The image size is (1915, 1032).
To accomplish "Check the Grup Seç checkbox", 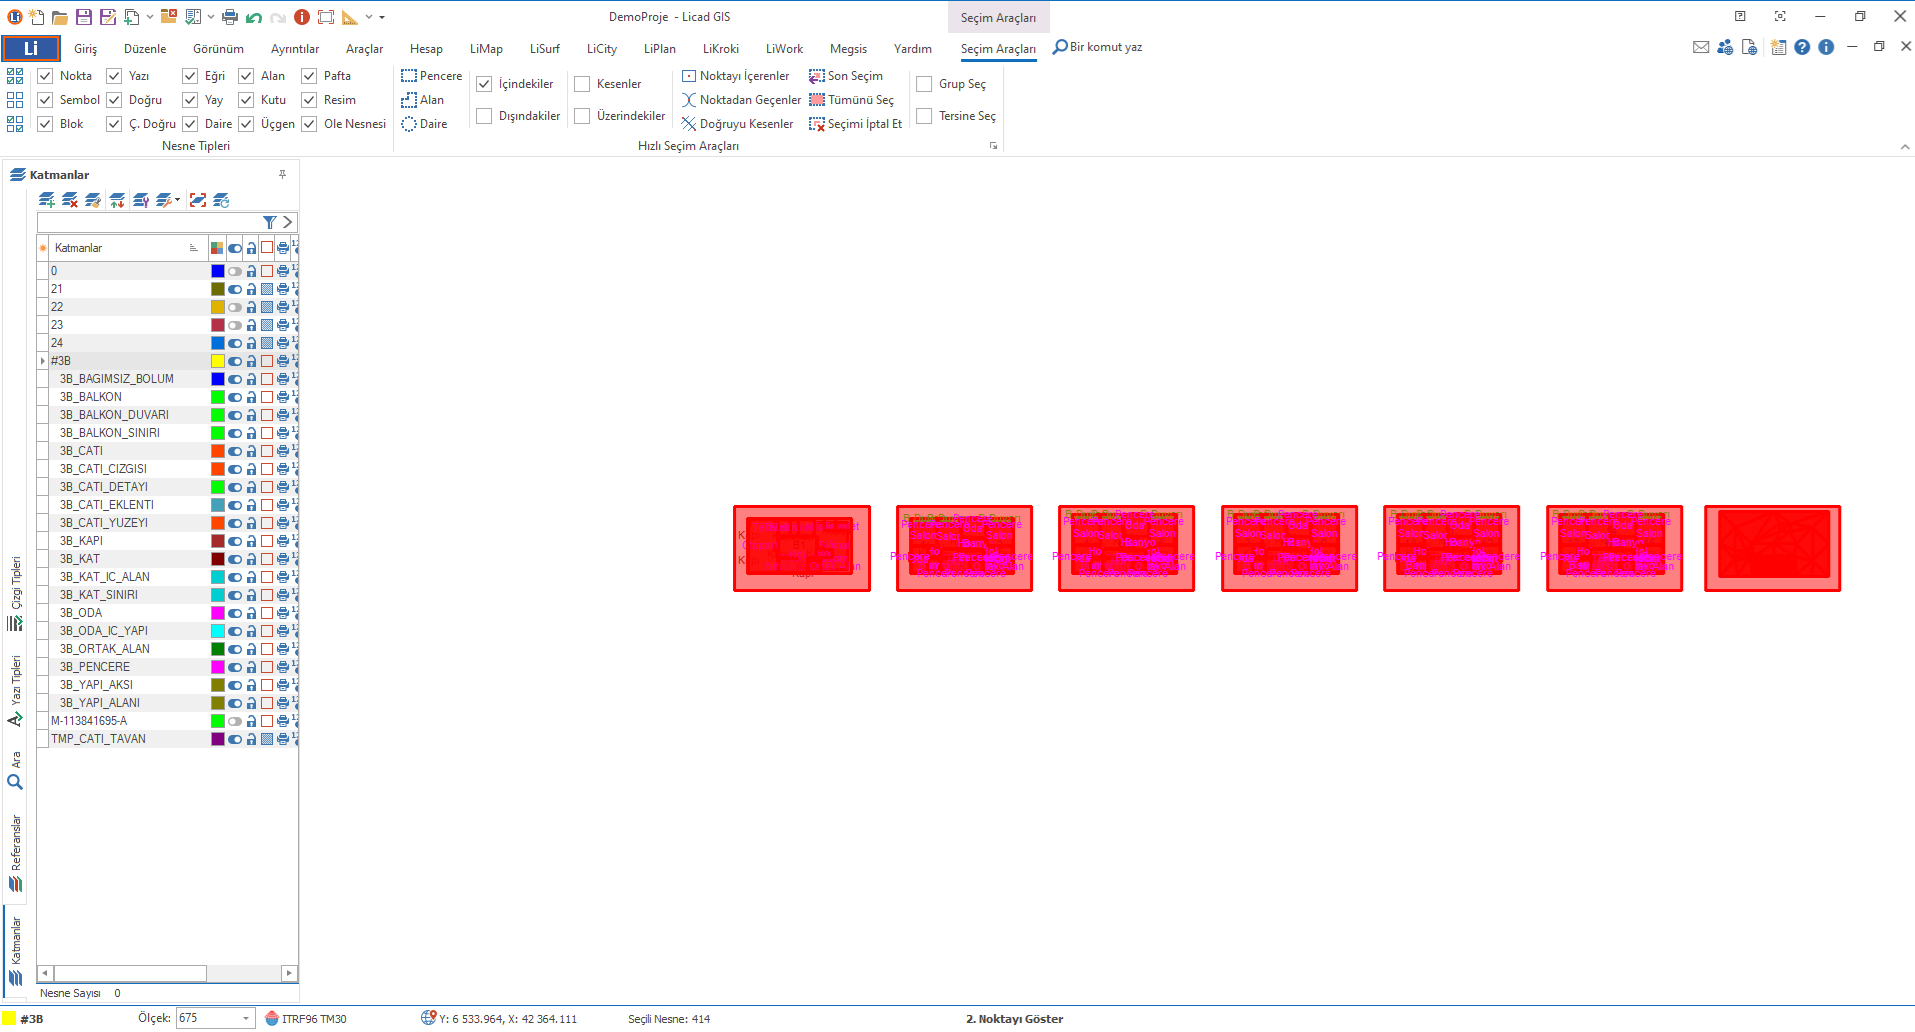I will pos(924,84).
